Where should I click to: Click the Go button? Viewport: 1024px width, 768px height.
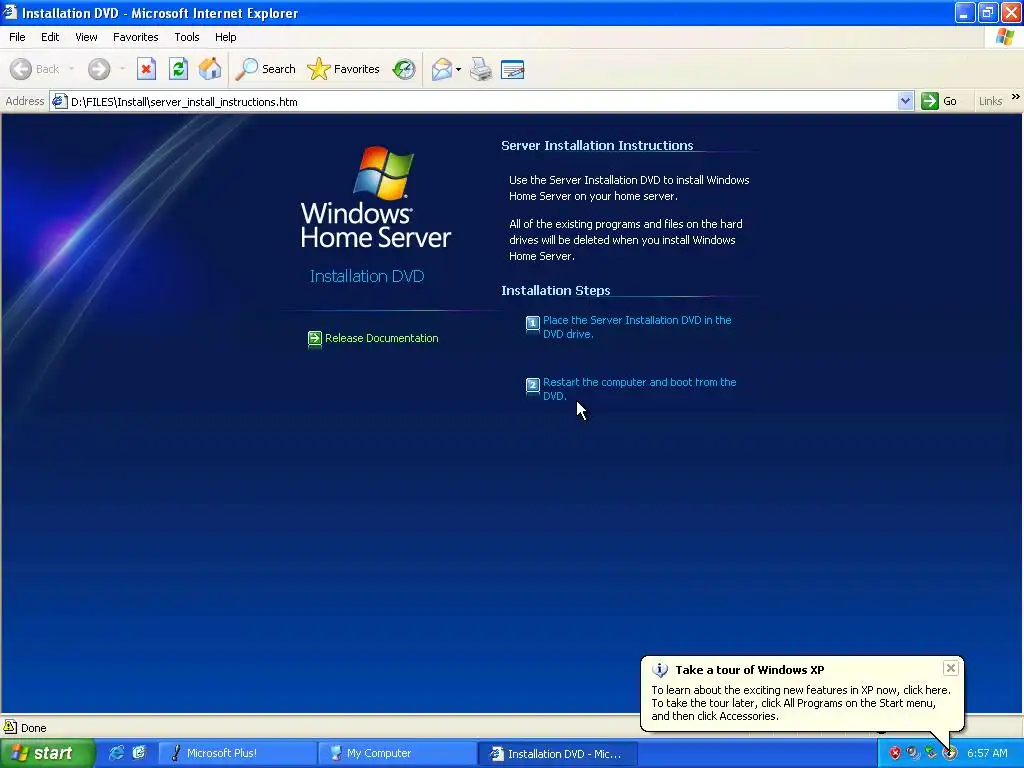pos(939,101)
